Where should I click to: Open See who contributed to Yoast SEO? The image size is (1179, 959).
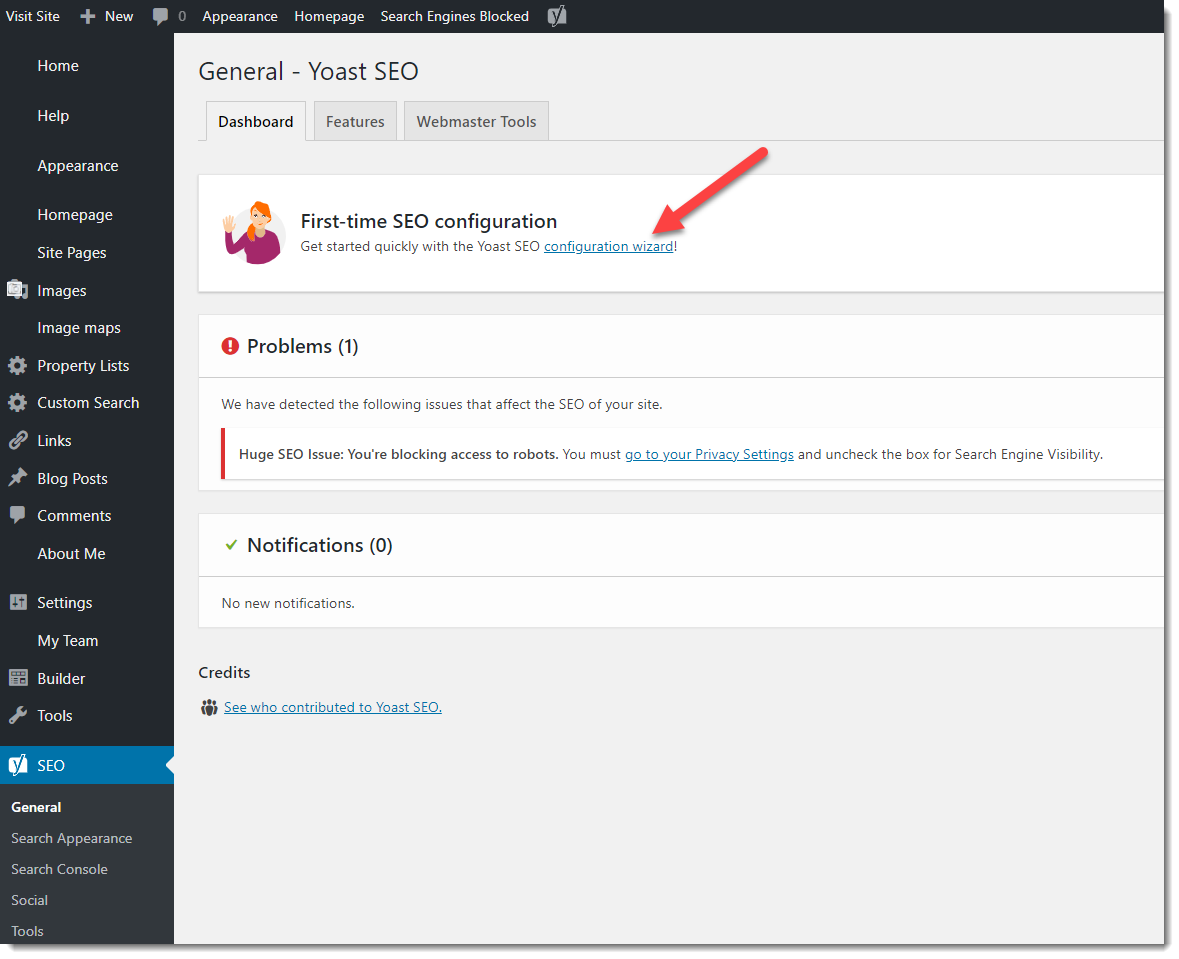pos(332,707)
